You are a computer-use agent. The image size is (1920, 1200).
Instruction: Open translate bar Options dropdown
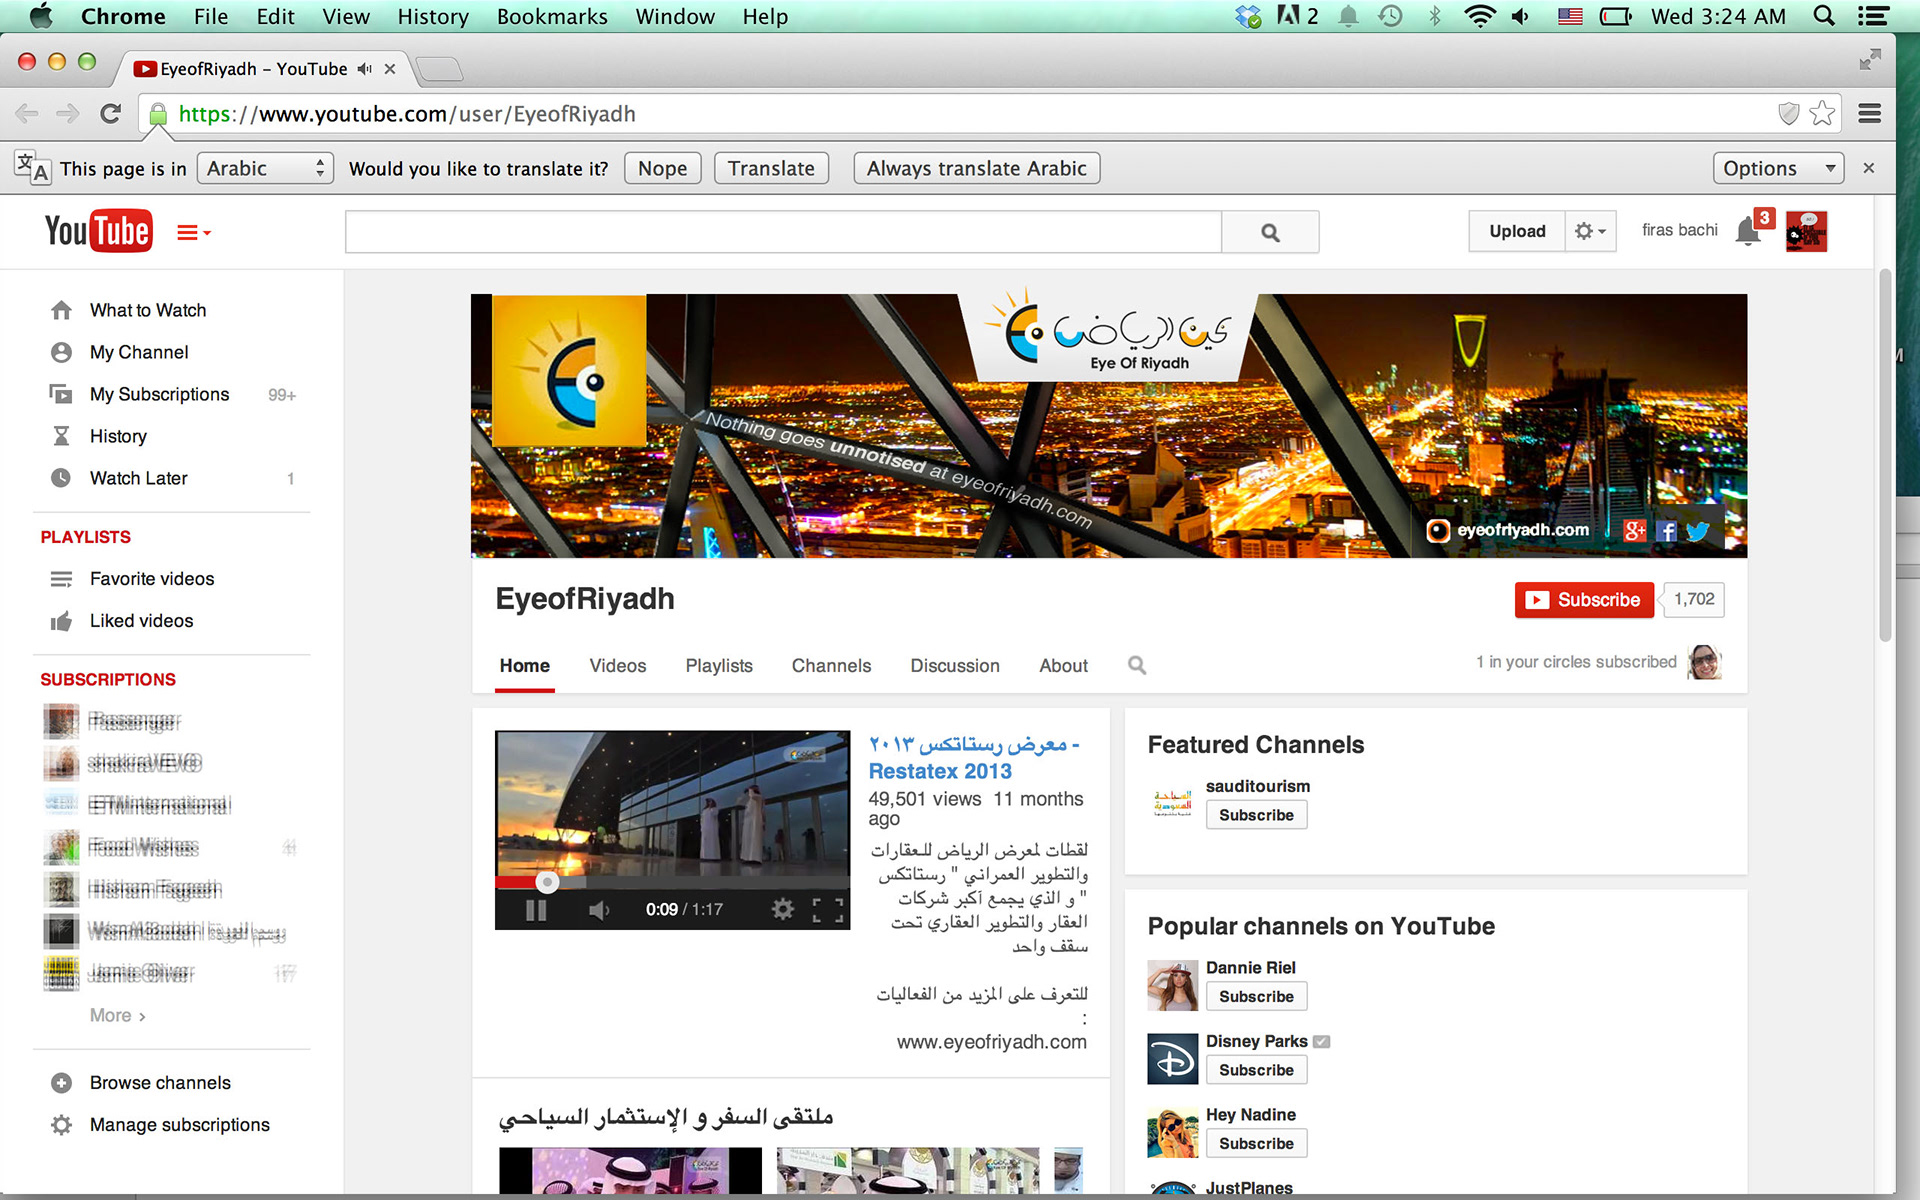pyautogui.click(x=1778, y=168)
